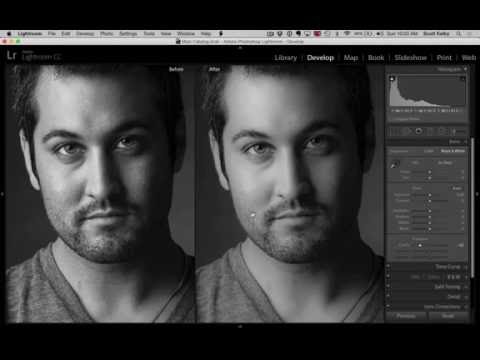Collapse the top module picker panel arrow

pyautogui.click(x=240, y=48)
